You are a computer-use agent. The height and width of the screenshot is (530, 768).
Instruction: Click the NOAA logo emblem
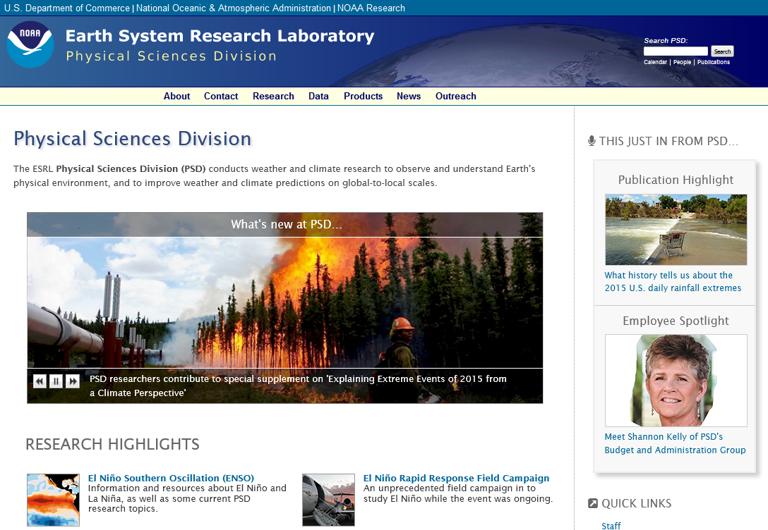pos(29,44)
